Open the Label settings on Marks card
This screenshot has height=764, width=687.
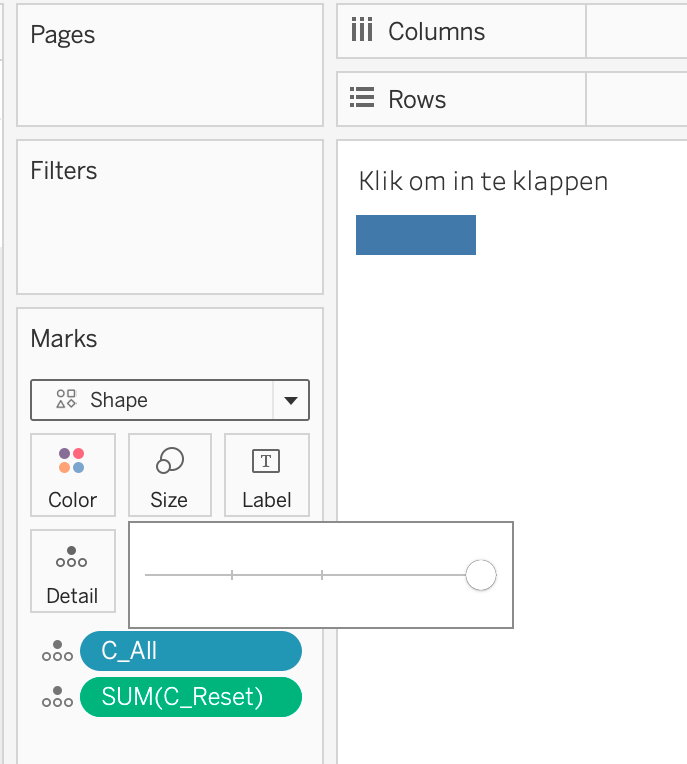coord(266,474)
